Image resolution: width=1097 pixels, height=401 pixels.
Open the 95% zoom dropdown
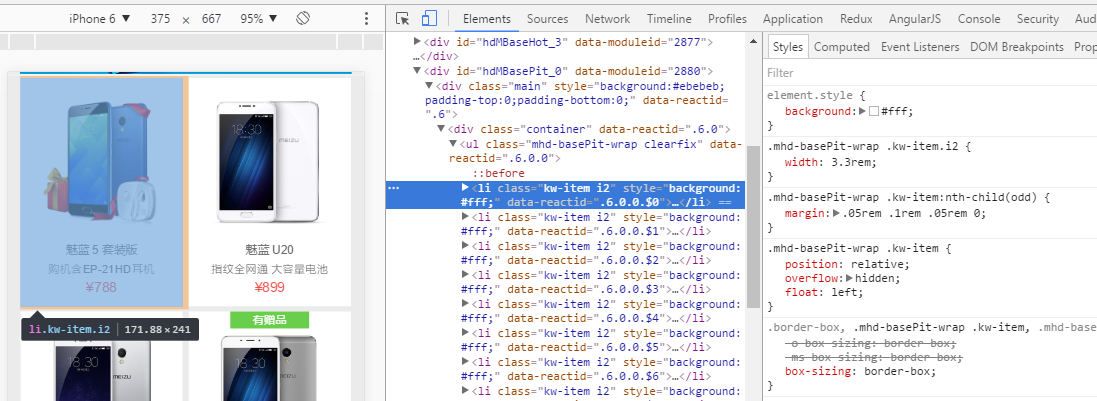258,19
